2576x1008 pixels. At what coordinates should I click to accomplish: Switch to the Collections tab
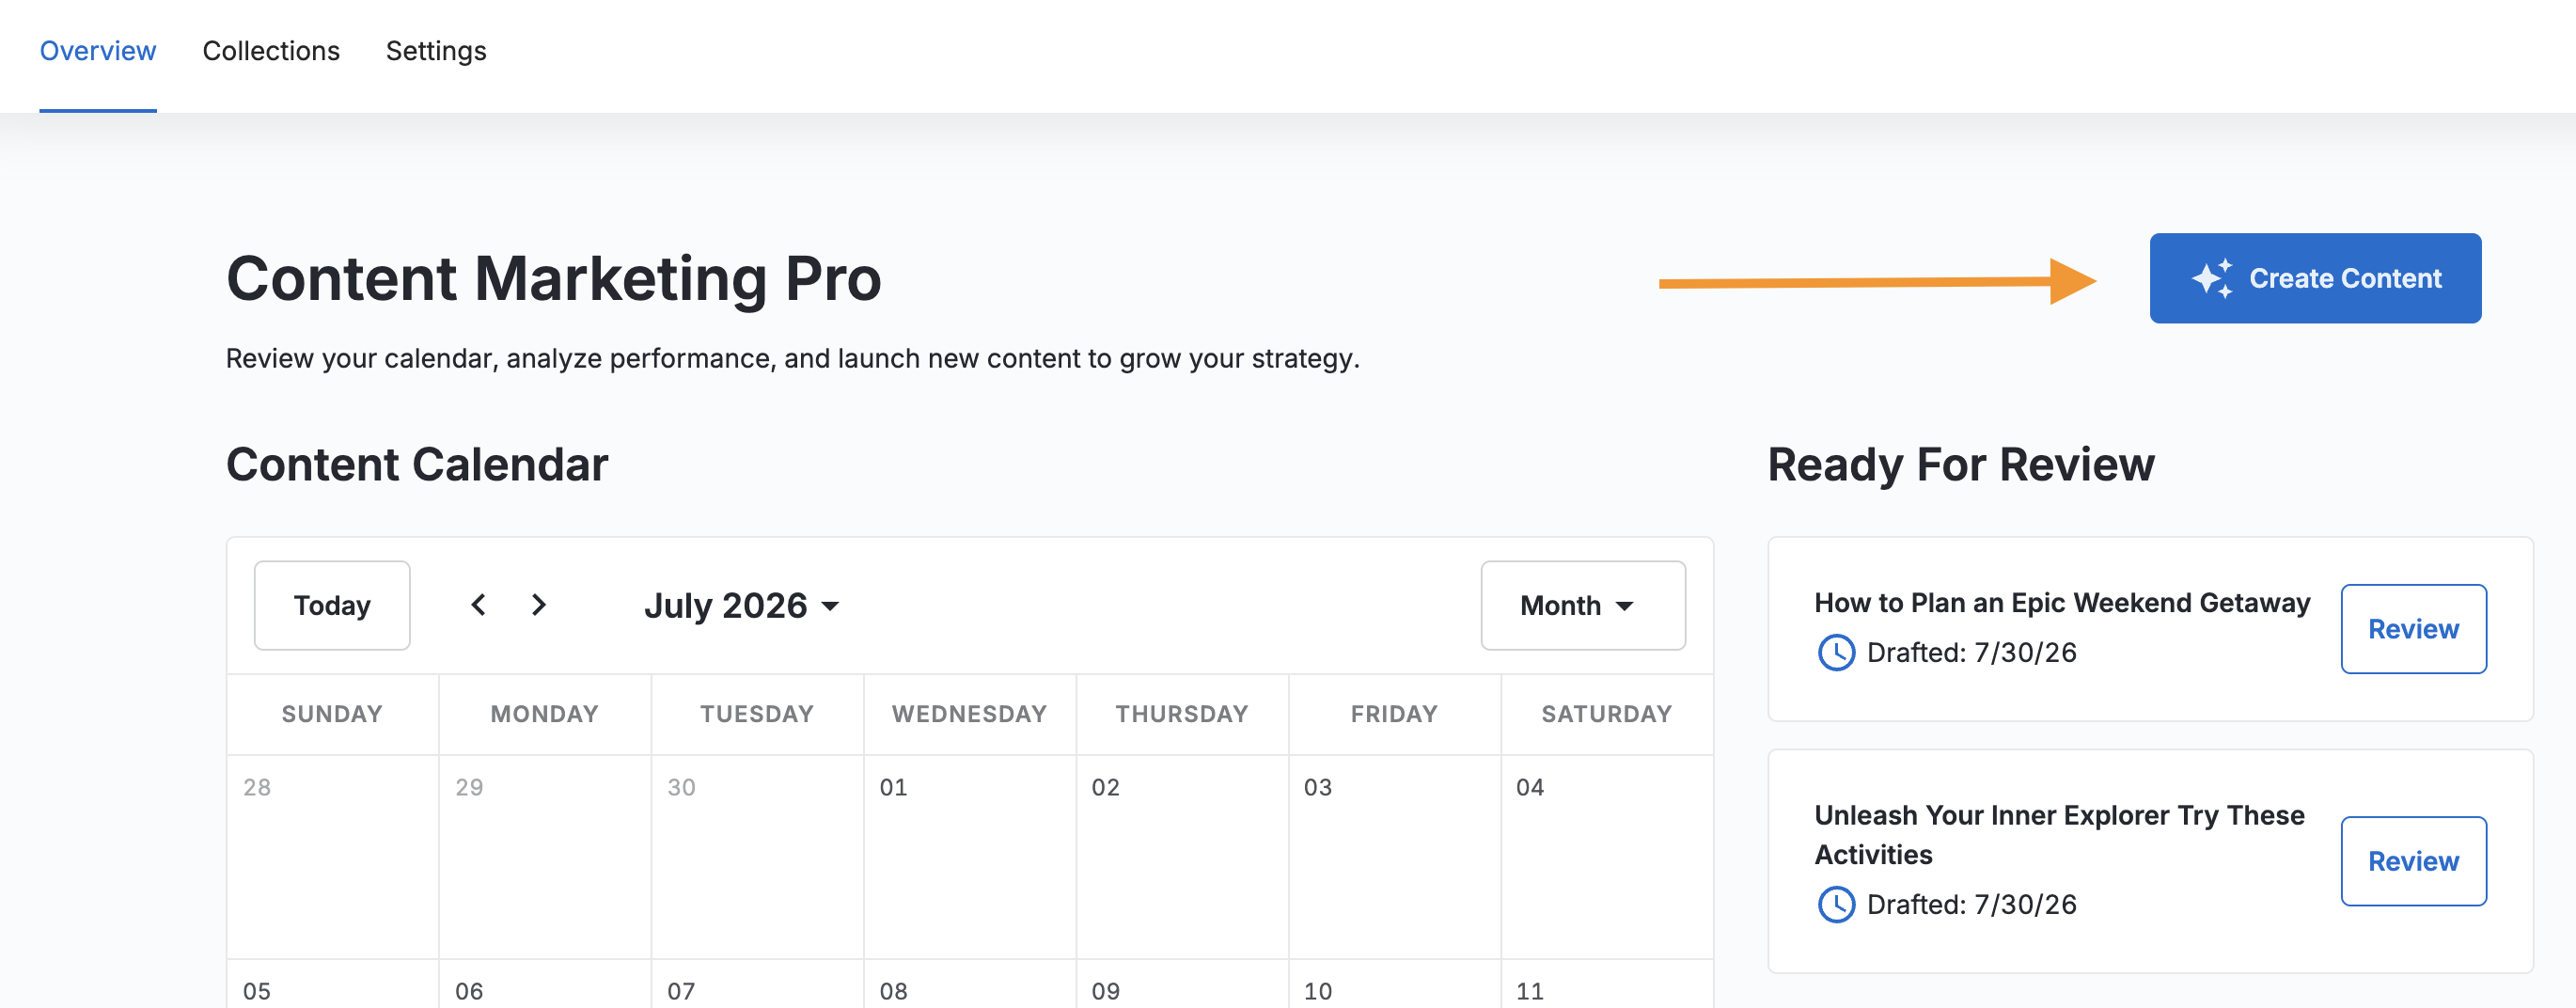[x=271, y=51]
